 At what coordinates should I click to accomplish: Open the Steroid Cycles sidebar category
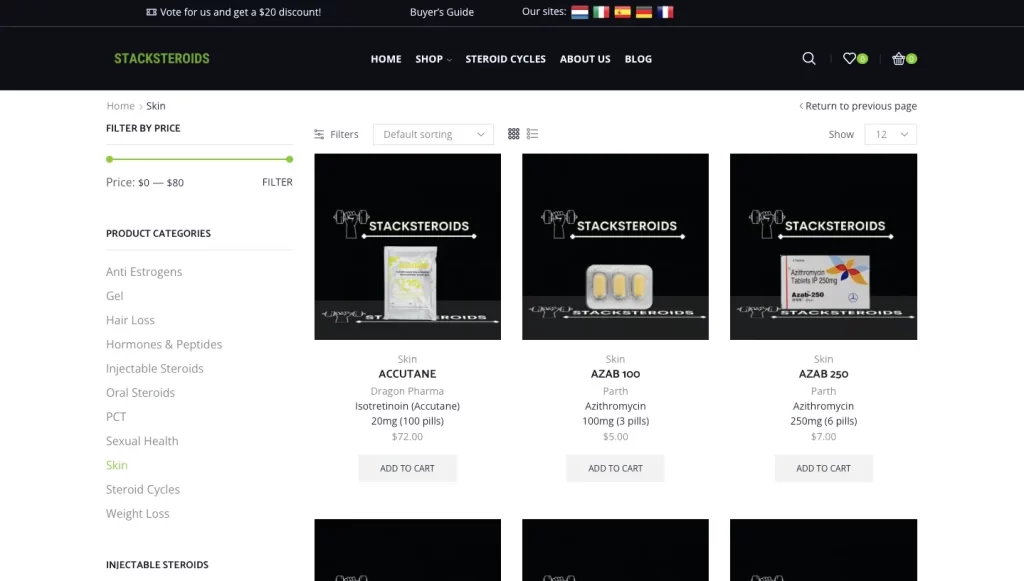(x=142, y=489)
